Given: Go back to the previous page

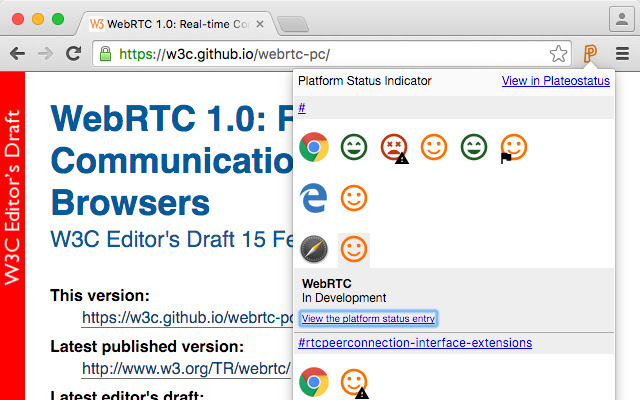Looking at the screenshot, I should point(19,54).
